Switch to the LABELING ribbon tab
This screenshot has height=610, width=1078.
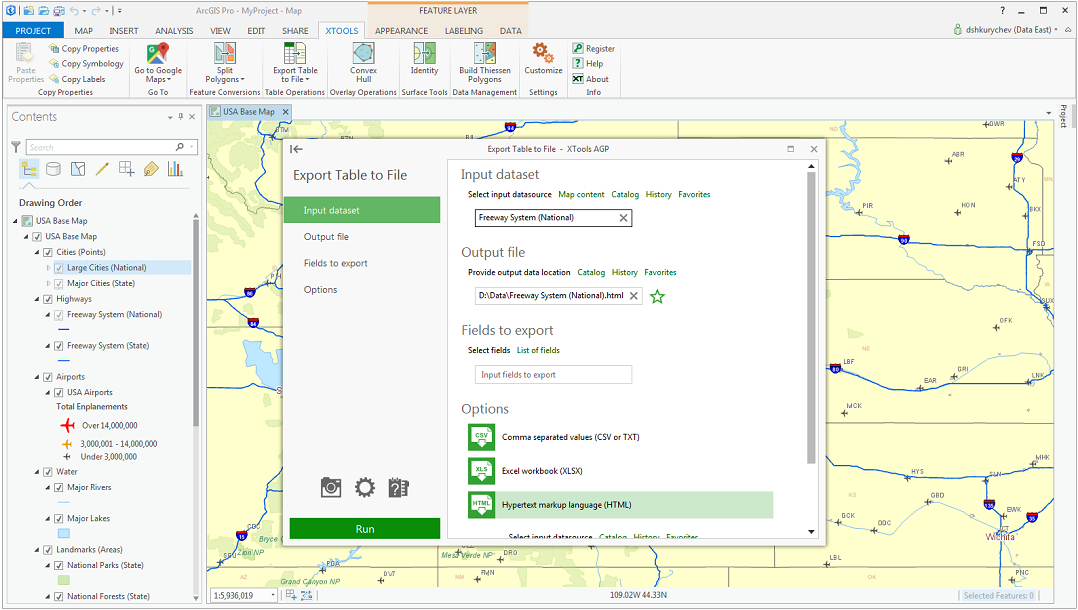(x=464, y=30)
